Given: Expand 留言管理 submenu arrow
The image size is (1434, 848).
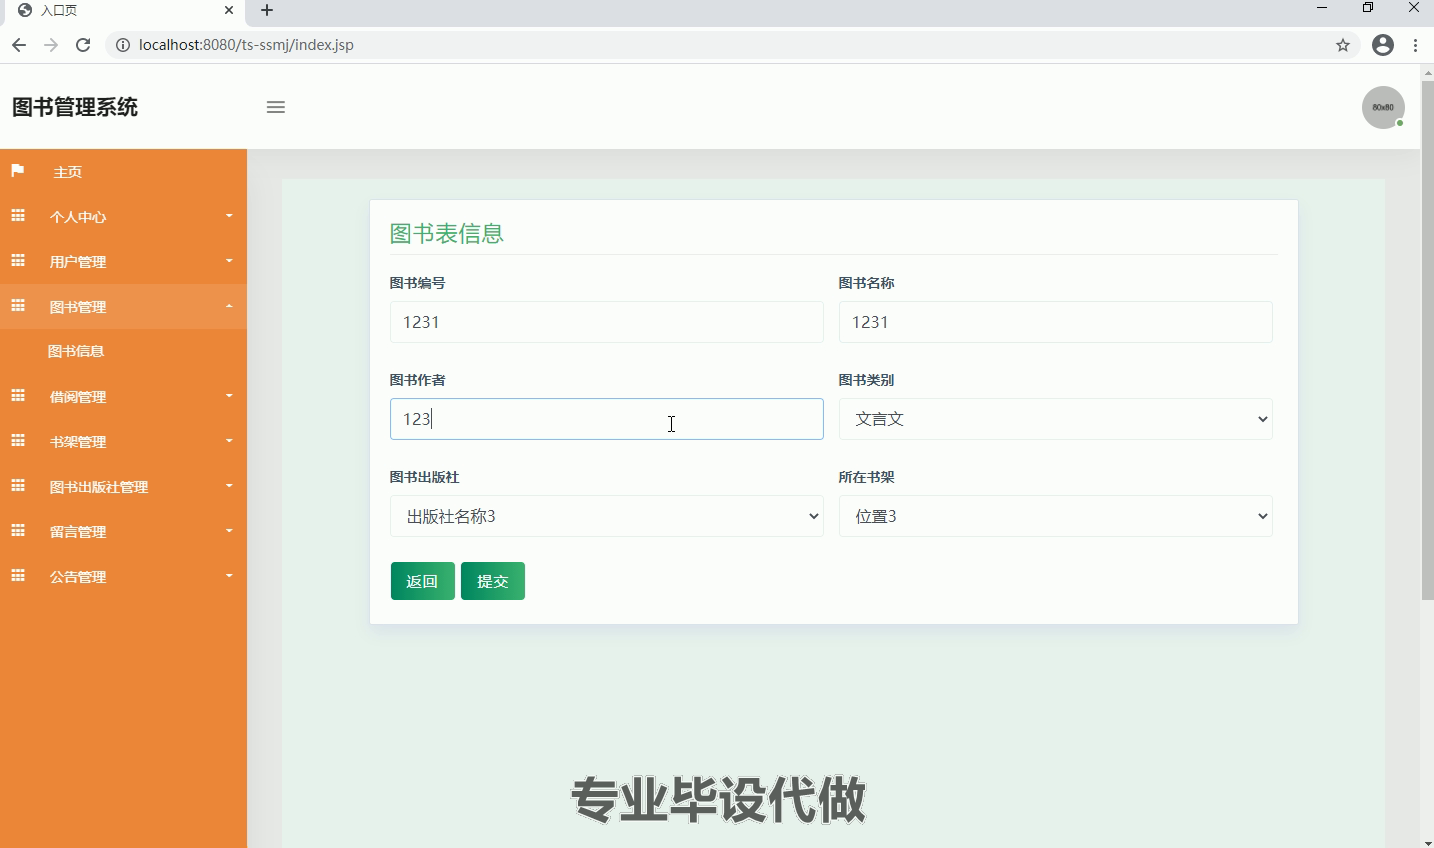Looking at the screenshot, I should point(229,531).
